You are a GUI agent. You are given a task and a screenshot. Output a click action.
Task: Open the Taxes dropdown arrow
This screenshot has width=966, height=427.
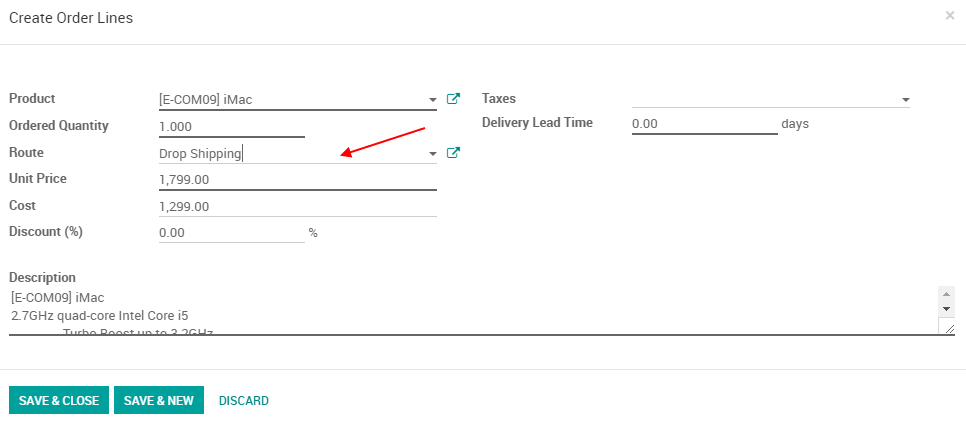click(x=905, y=100)
